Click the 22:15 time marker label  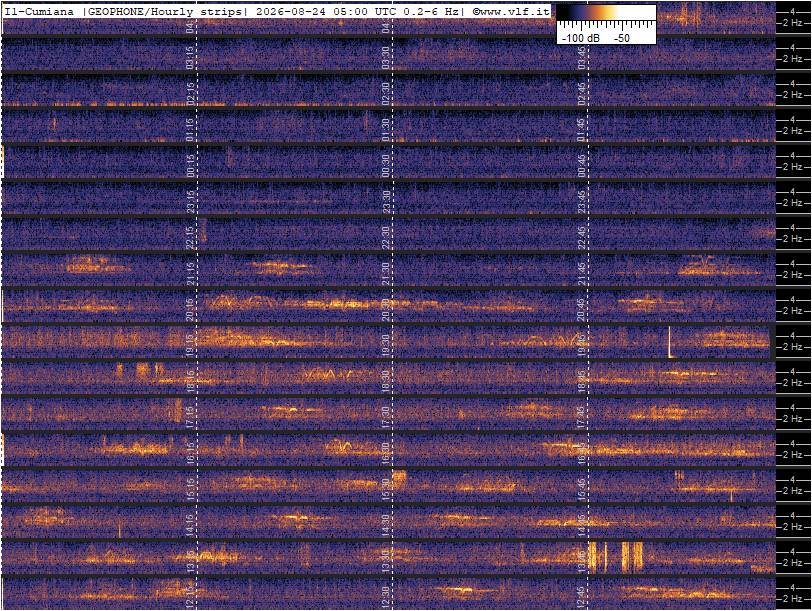(190, 238)
